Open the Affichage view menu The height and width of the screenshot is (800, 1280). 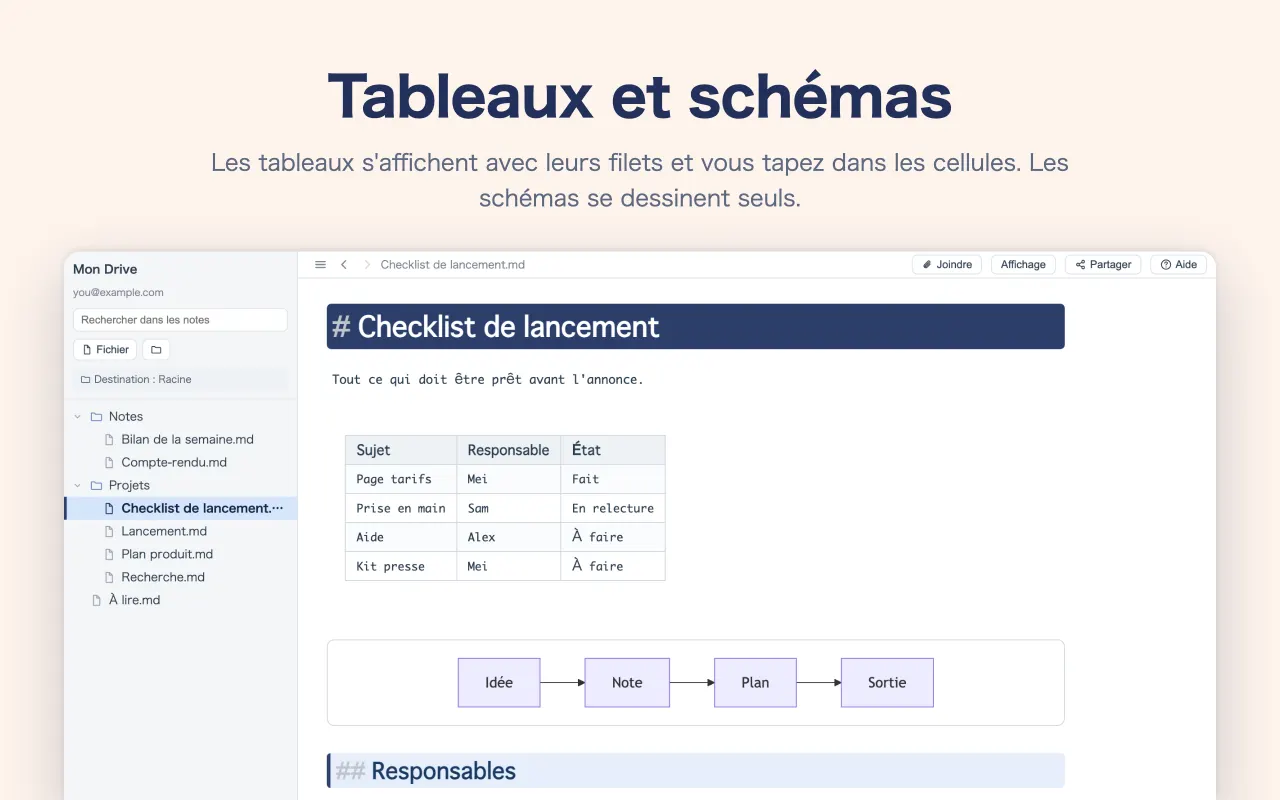click(1023, 265)
